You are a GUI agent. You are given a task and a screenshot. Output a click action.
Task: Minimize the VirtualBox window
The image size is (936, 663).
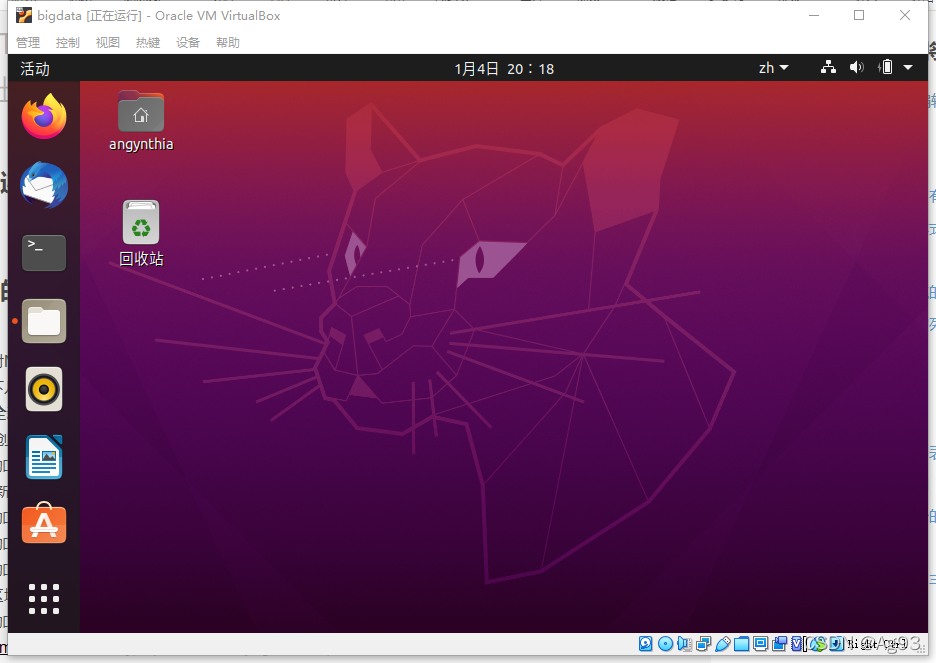point(814,15)
